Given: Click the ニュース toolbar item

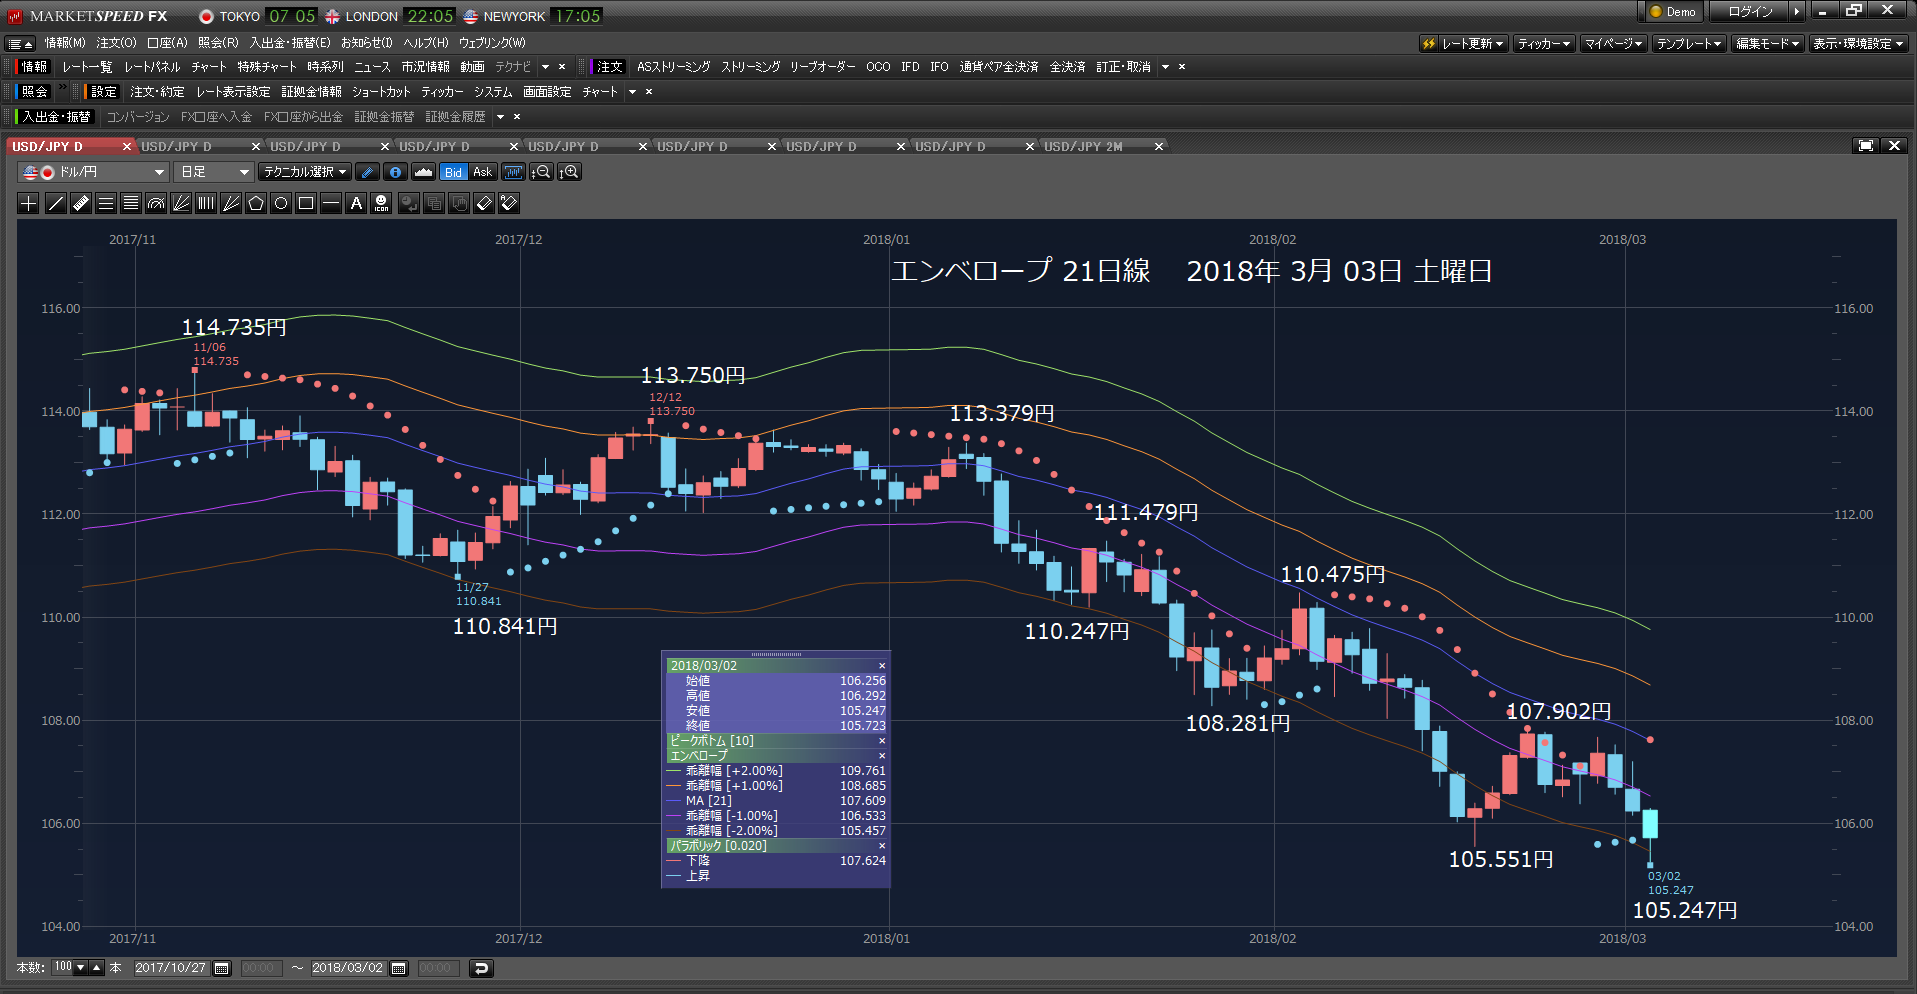Looking at the screenshot, I should [372, 67].
